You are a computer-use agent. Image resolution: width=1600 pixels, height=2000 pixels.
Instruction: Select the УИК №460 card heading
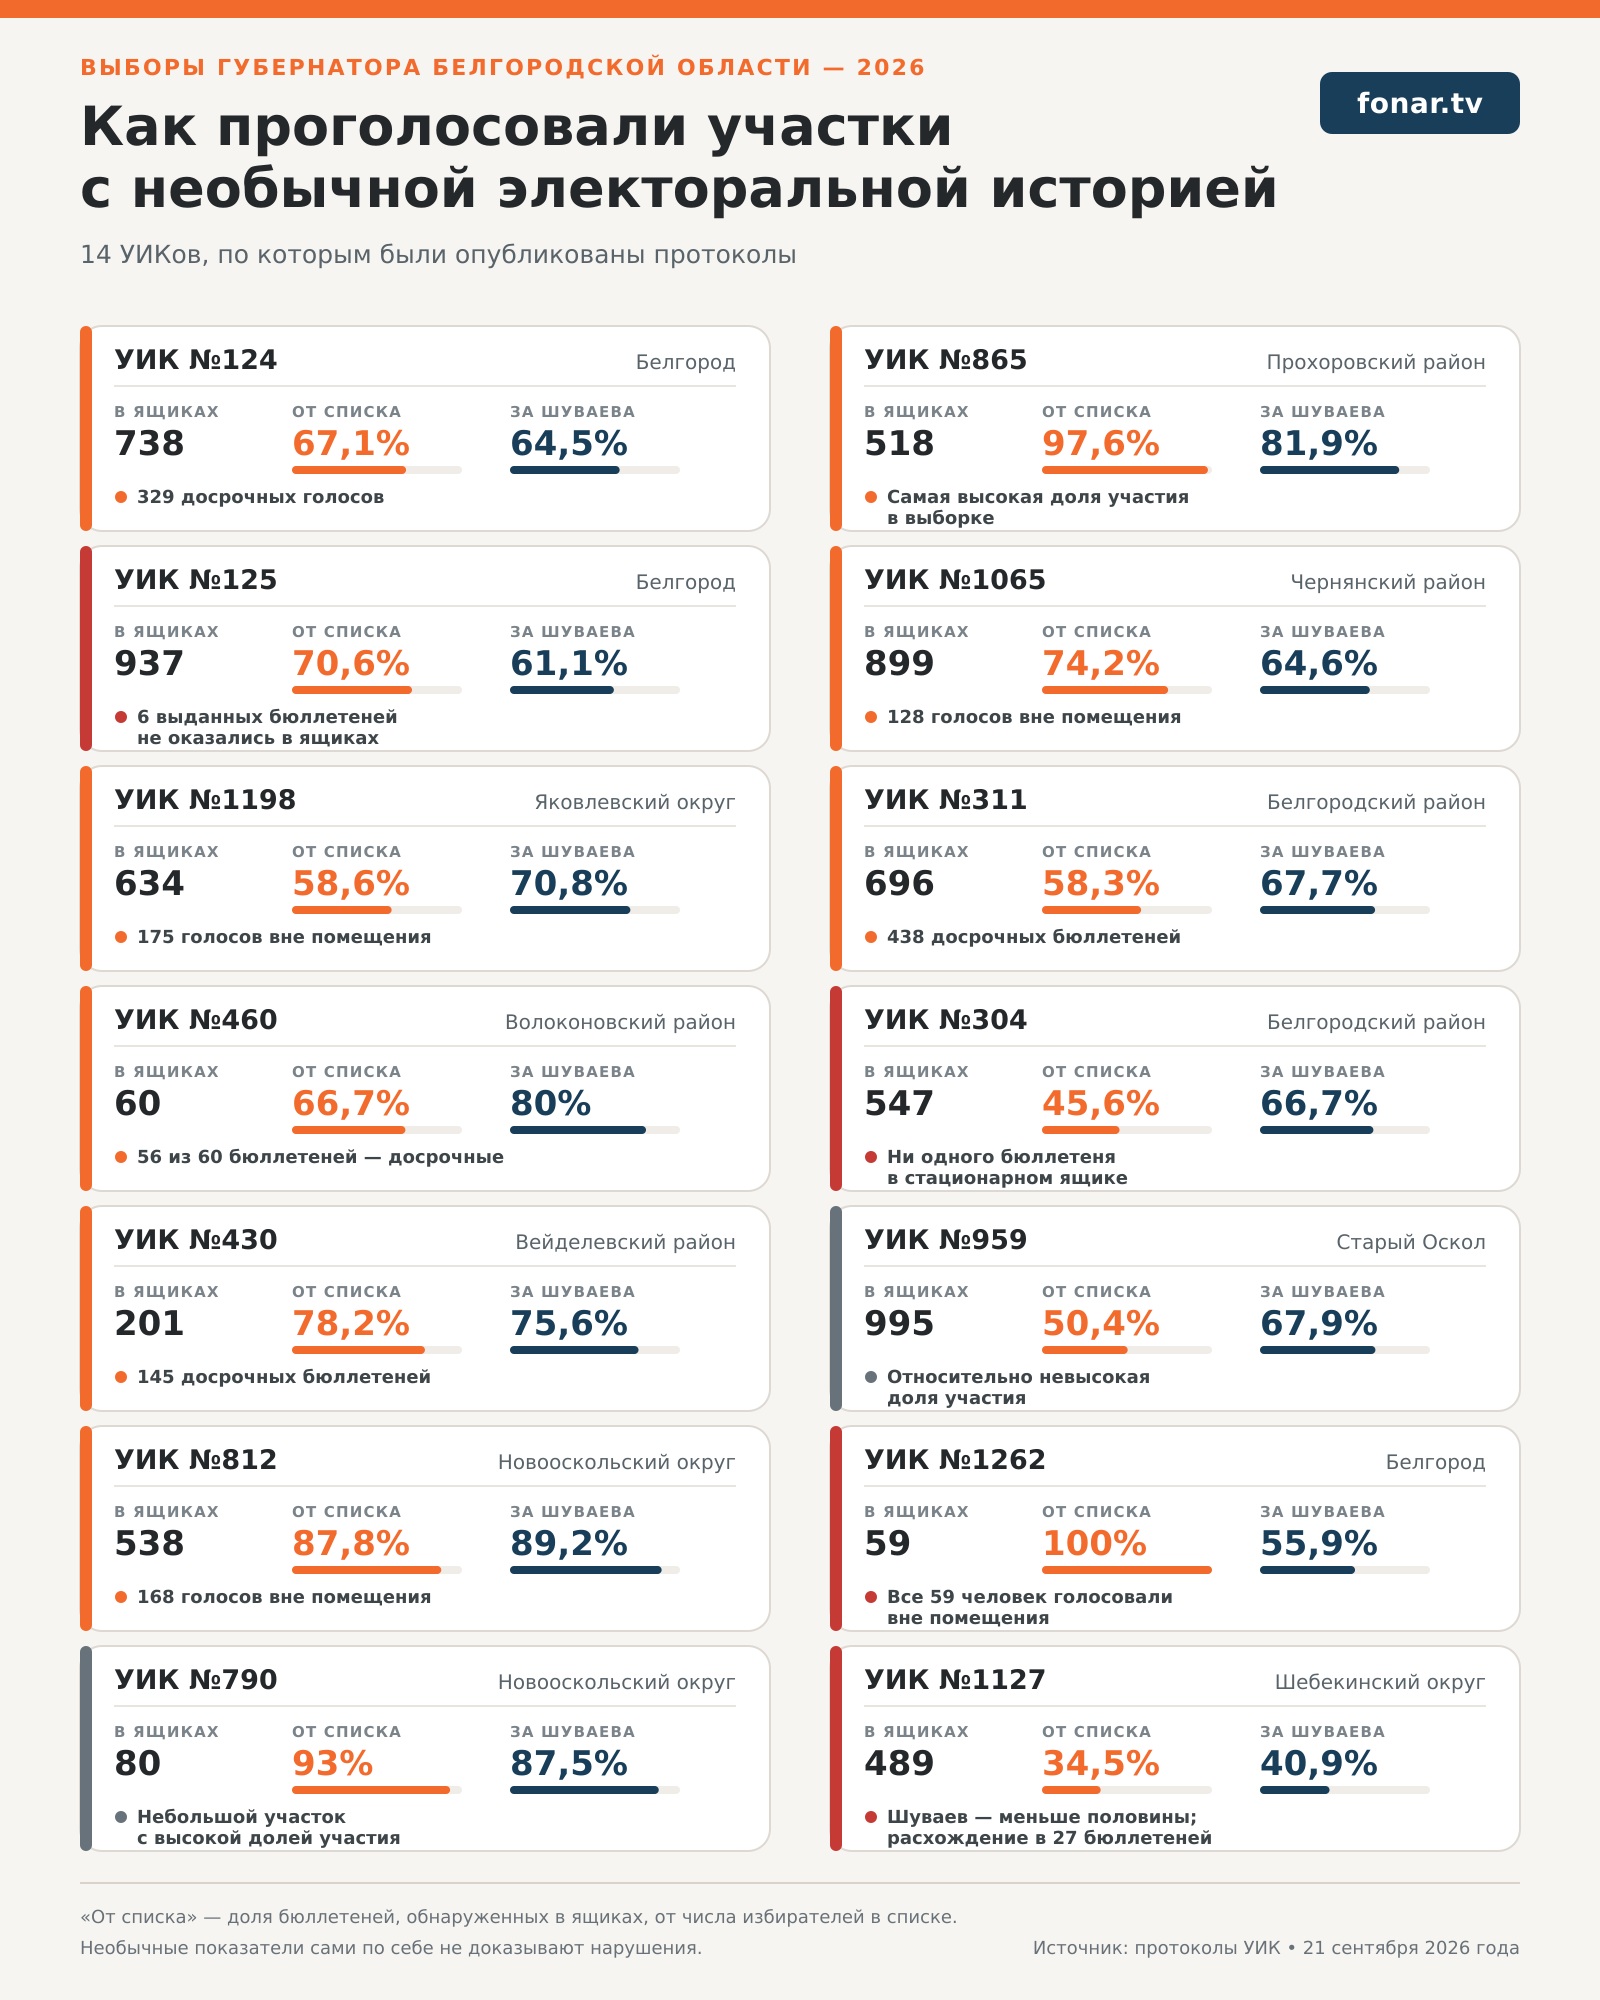tap(196, 1020)
